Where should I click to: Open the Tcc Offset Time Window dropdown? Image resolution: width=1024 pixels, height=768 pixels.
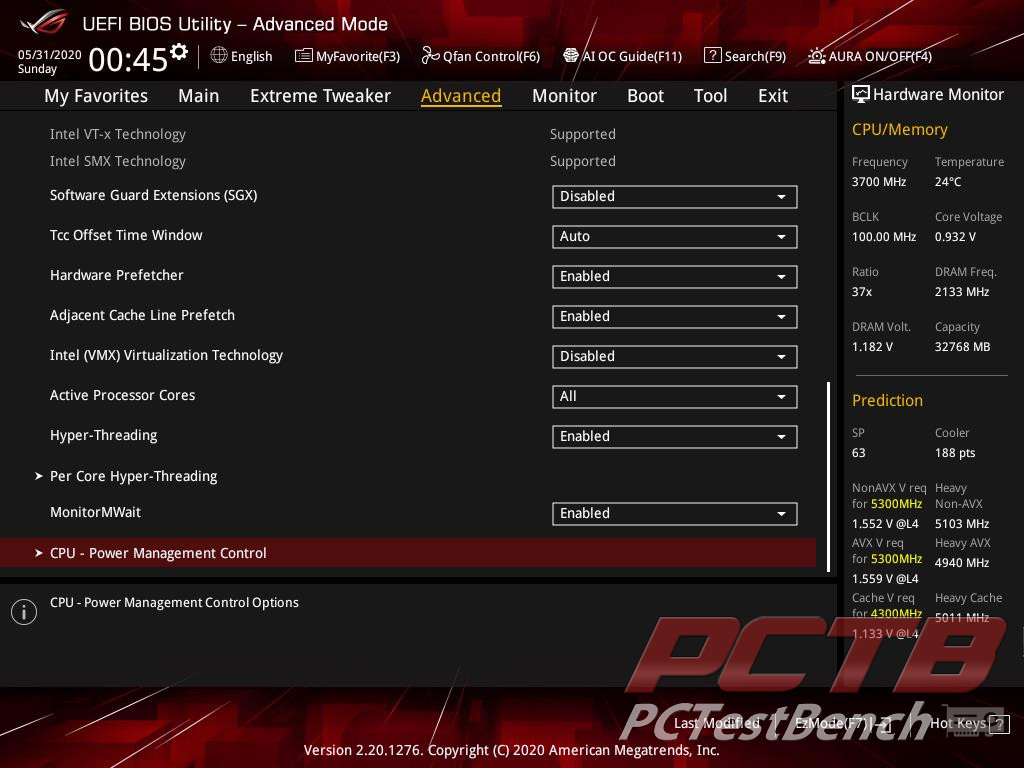point(675,236)
